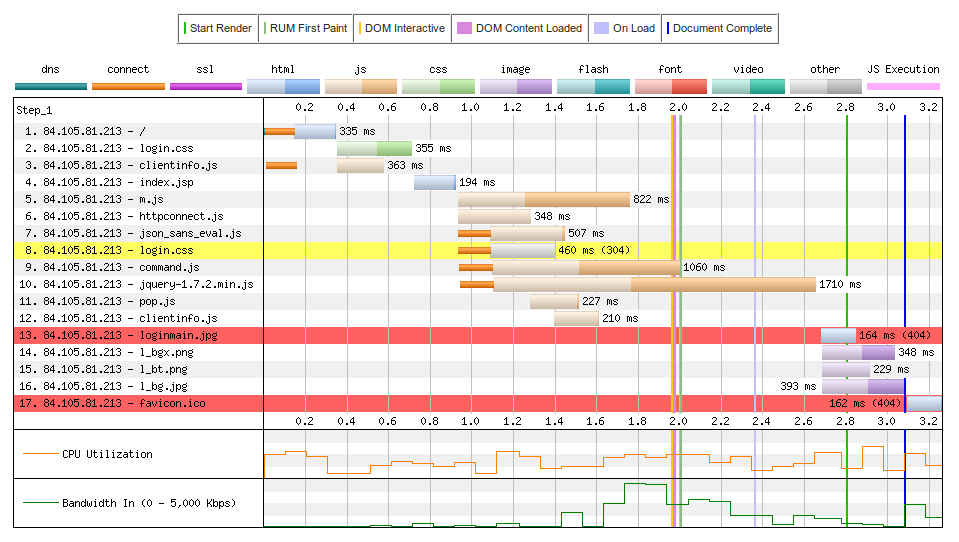Click the js color key swatch
The width and height of the screenshot is (959, 542).
[361, 86]
